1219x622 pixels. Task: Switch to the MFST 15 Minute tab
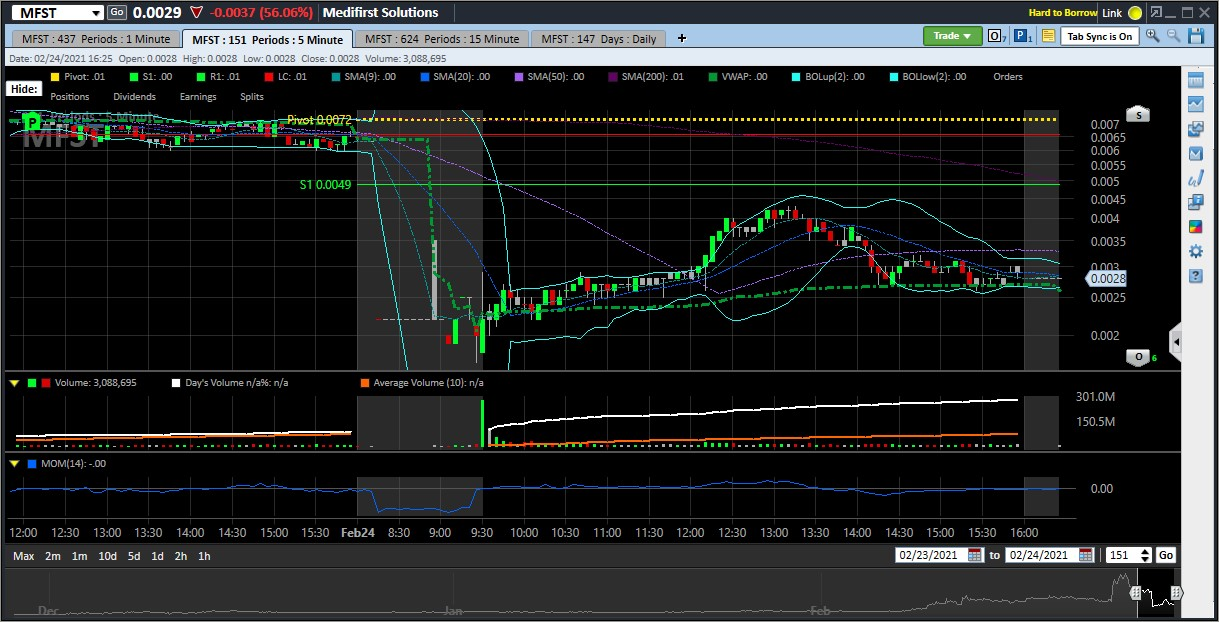point(441,39)
